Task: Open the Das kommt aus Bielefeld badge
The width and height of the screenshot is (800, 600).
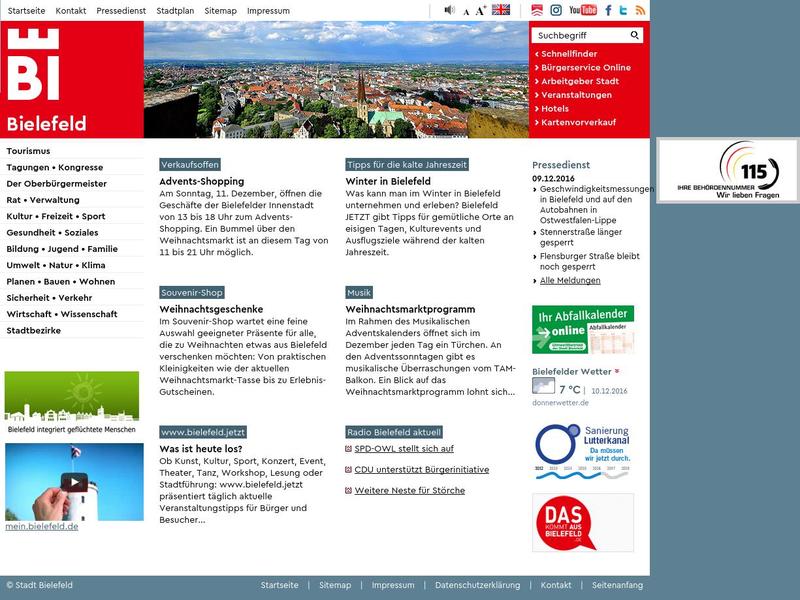Action: (x=583, y=522)
